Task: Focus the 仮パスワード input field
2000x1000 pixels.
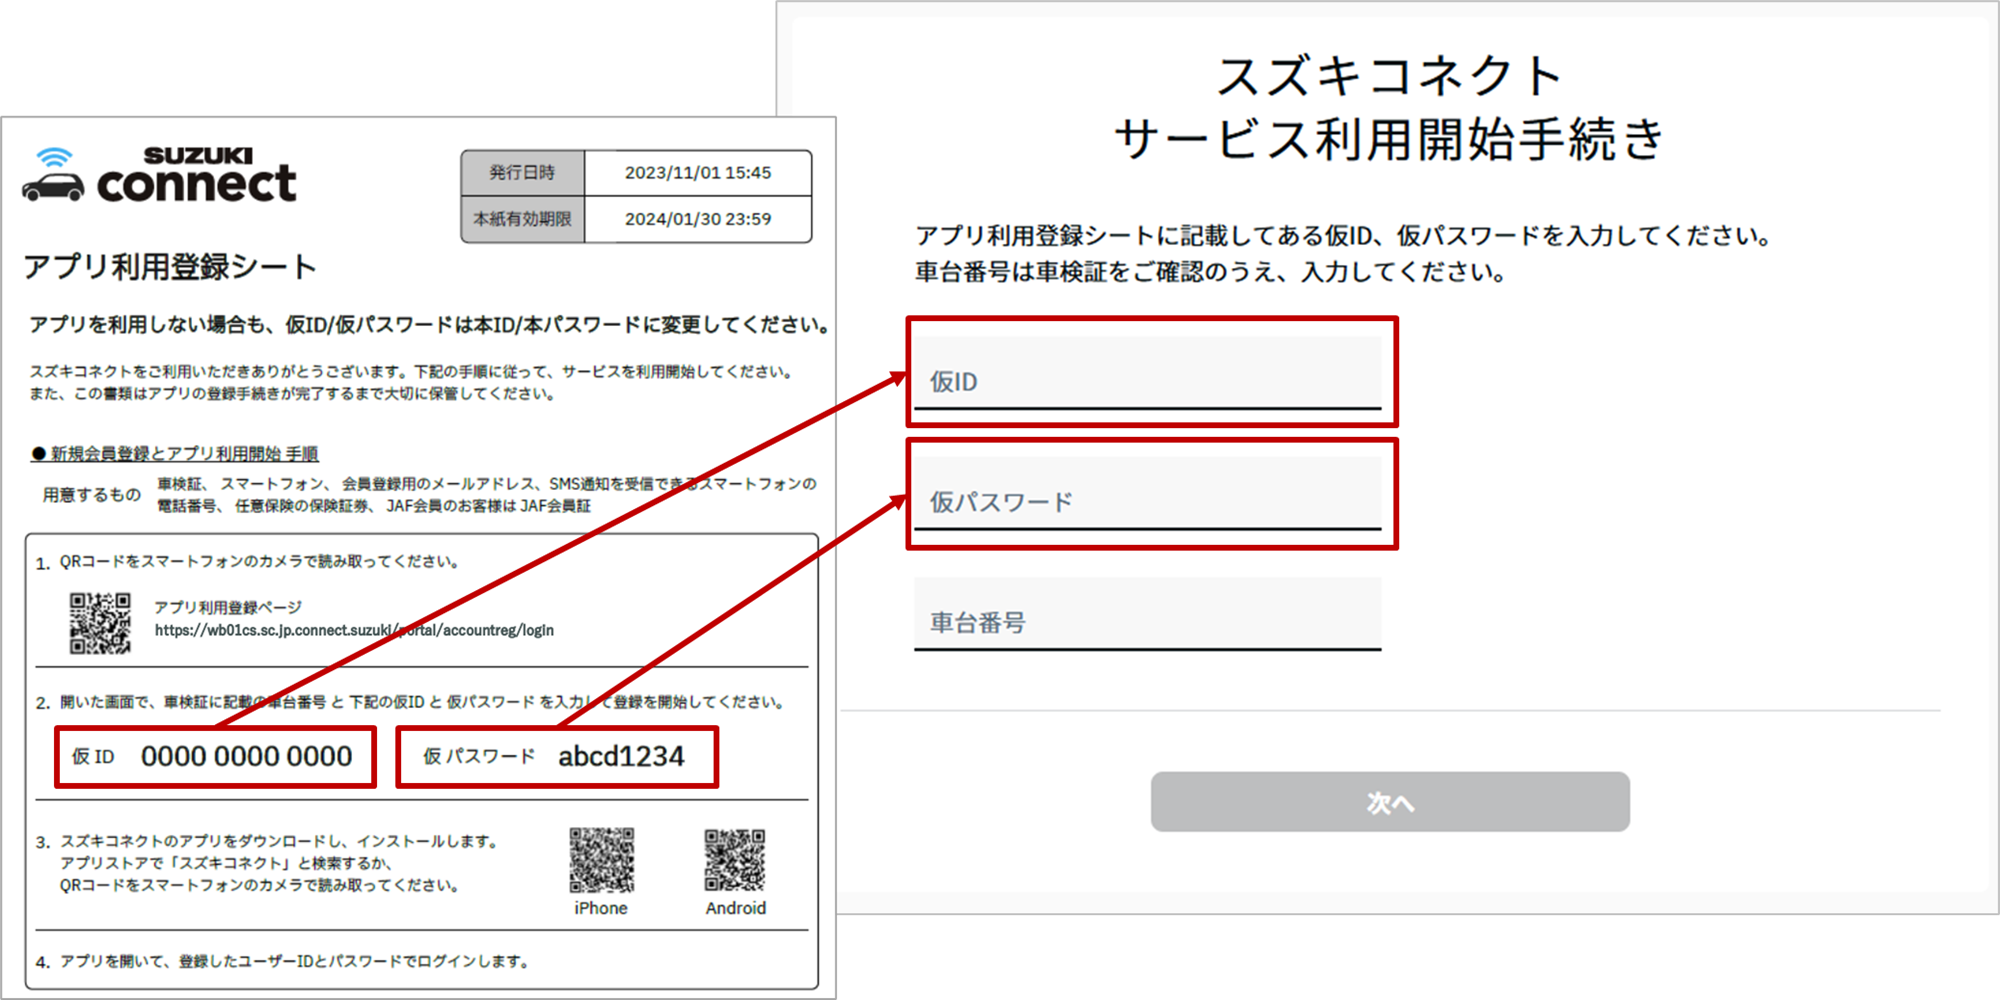Action: 1147,493
